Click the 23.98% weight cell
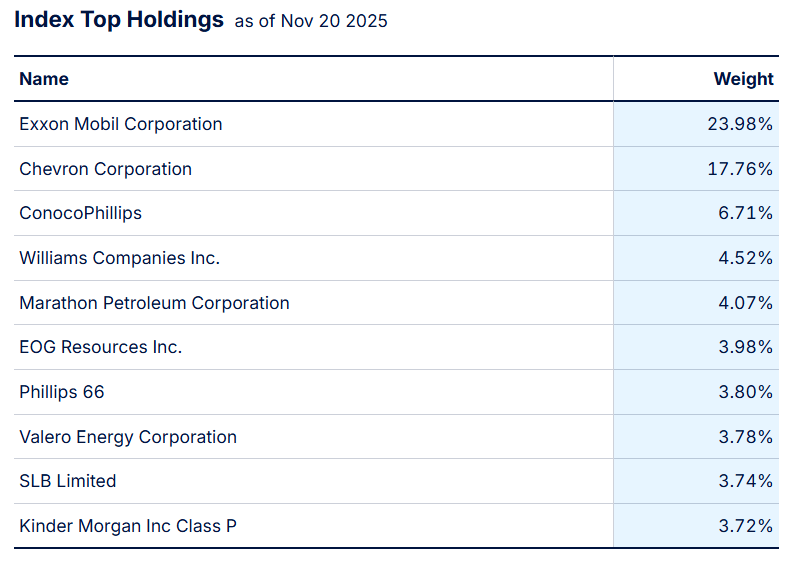791x565 pixels. [x=739, y=124]
